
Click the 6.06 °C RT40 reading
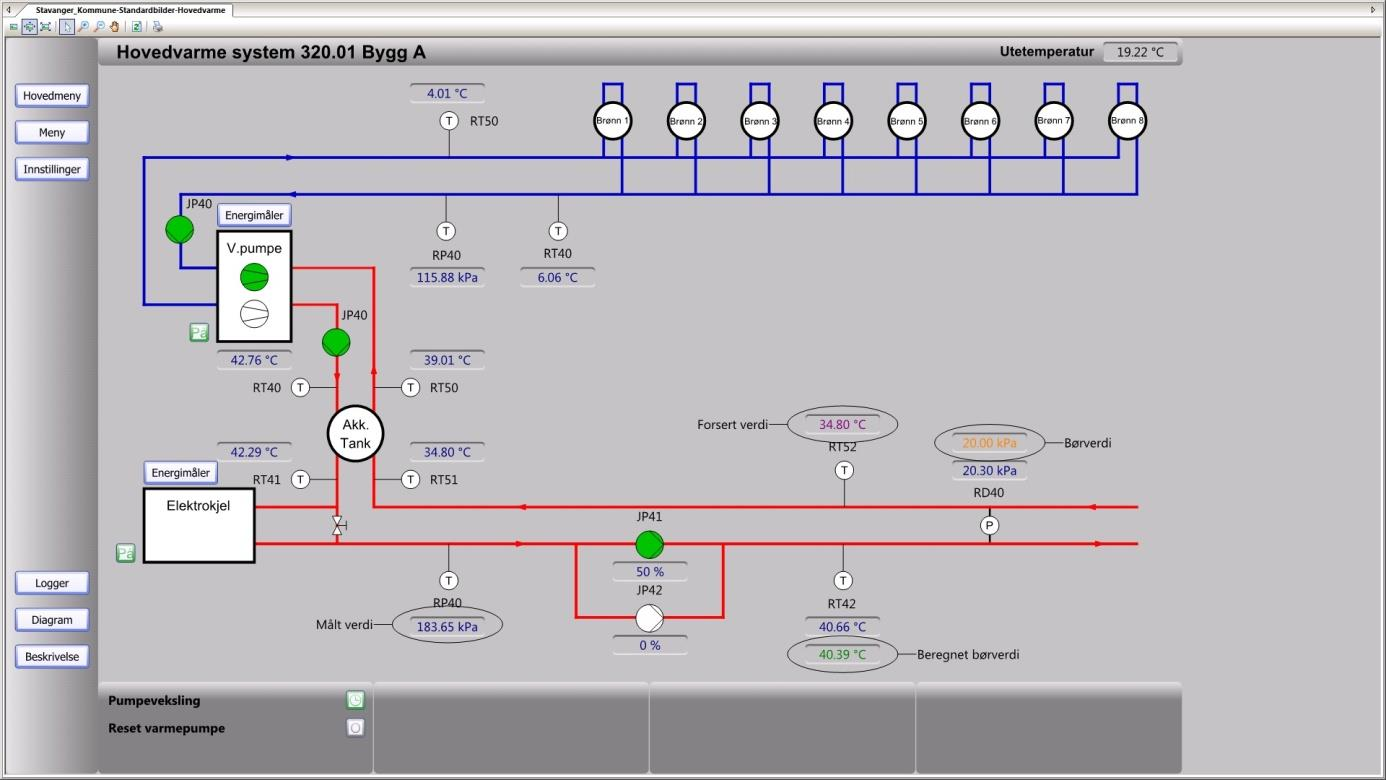(x=558, y=277)
